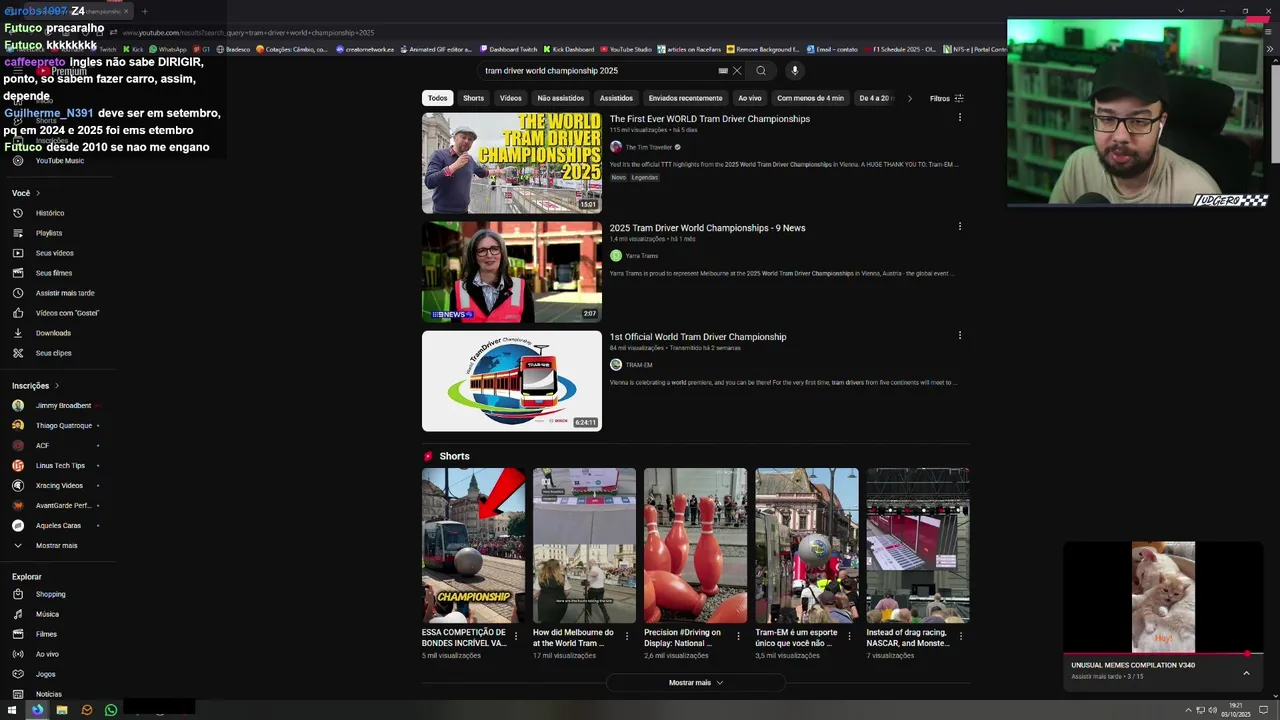Screen dimensions: 1280x720
Task: Select the Com menos de 4 min chip
Action: click(811, 98)
